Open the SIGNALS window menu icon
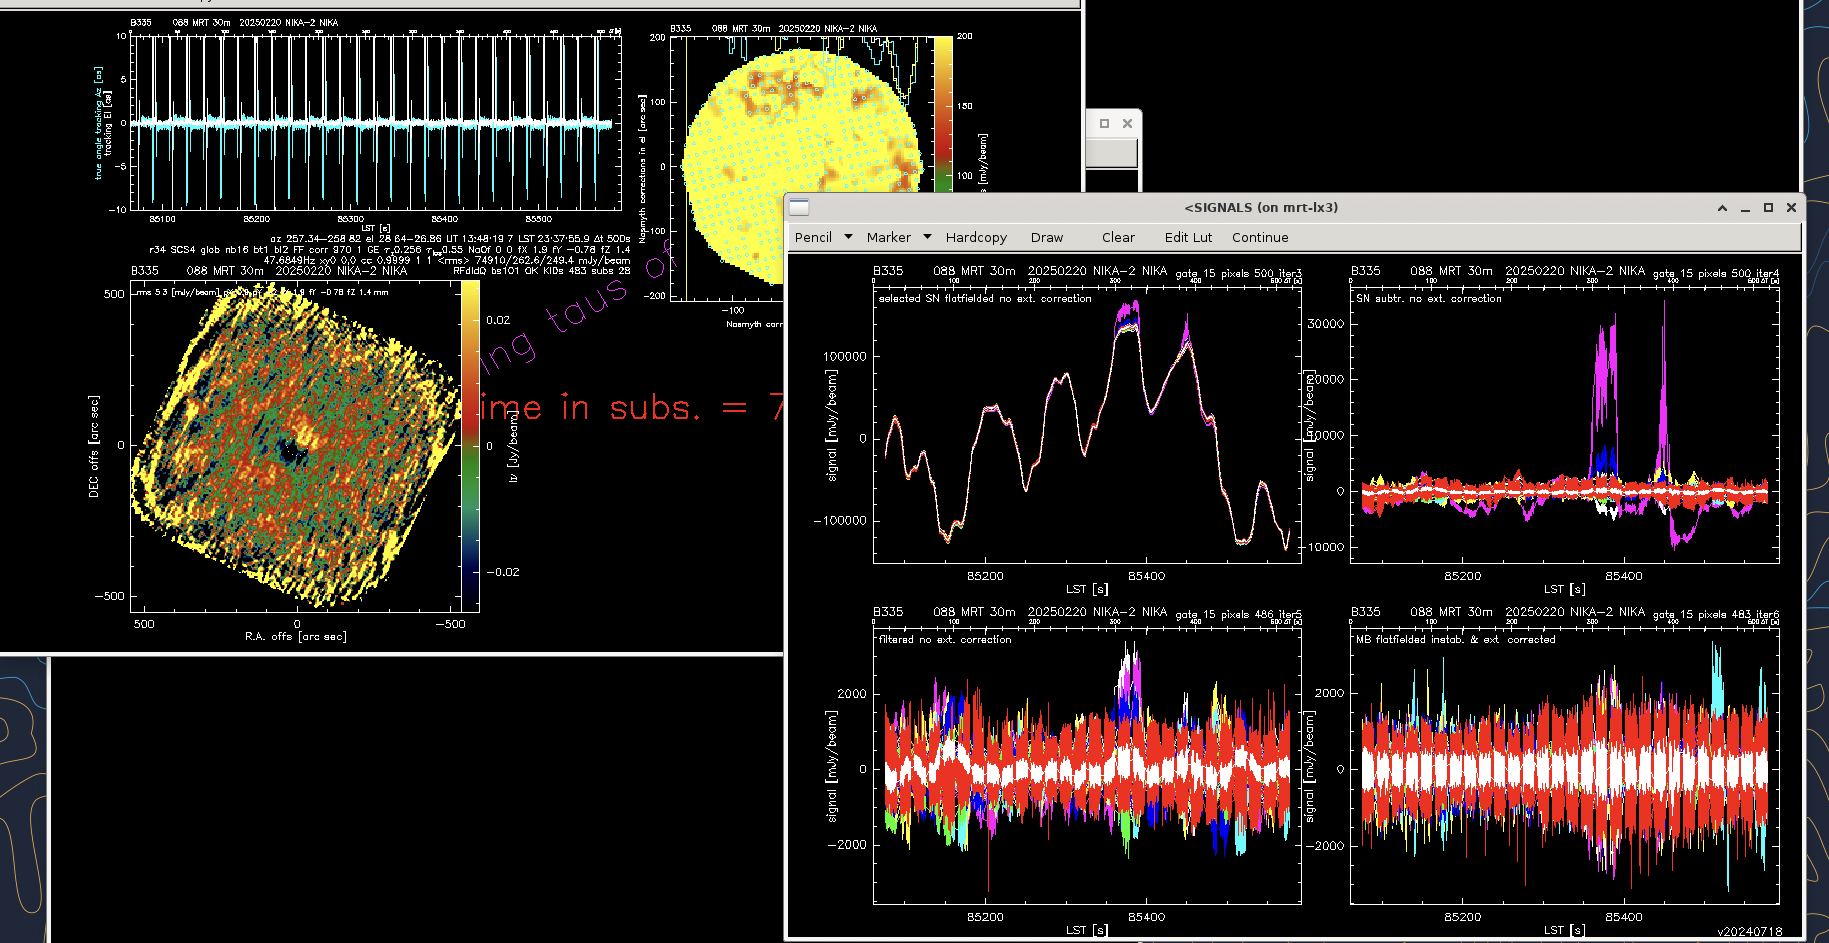This screenshot has width=1829, height=943. point(799,208)
